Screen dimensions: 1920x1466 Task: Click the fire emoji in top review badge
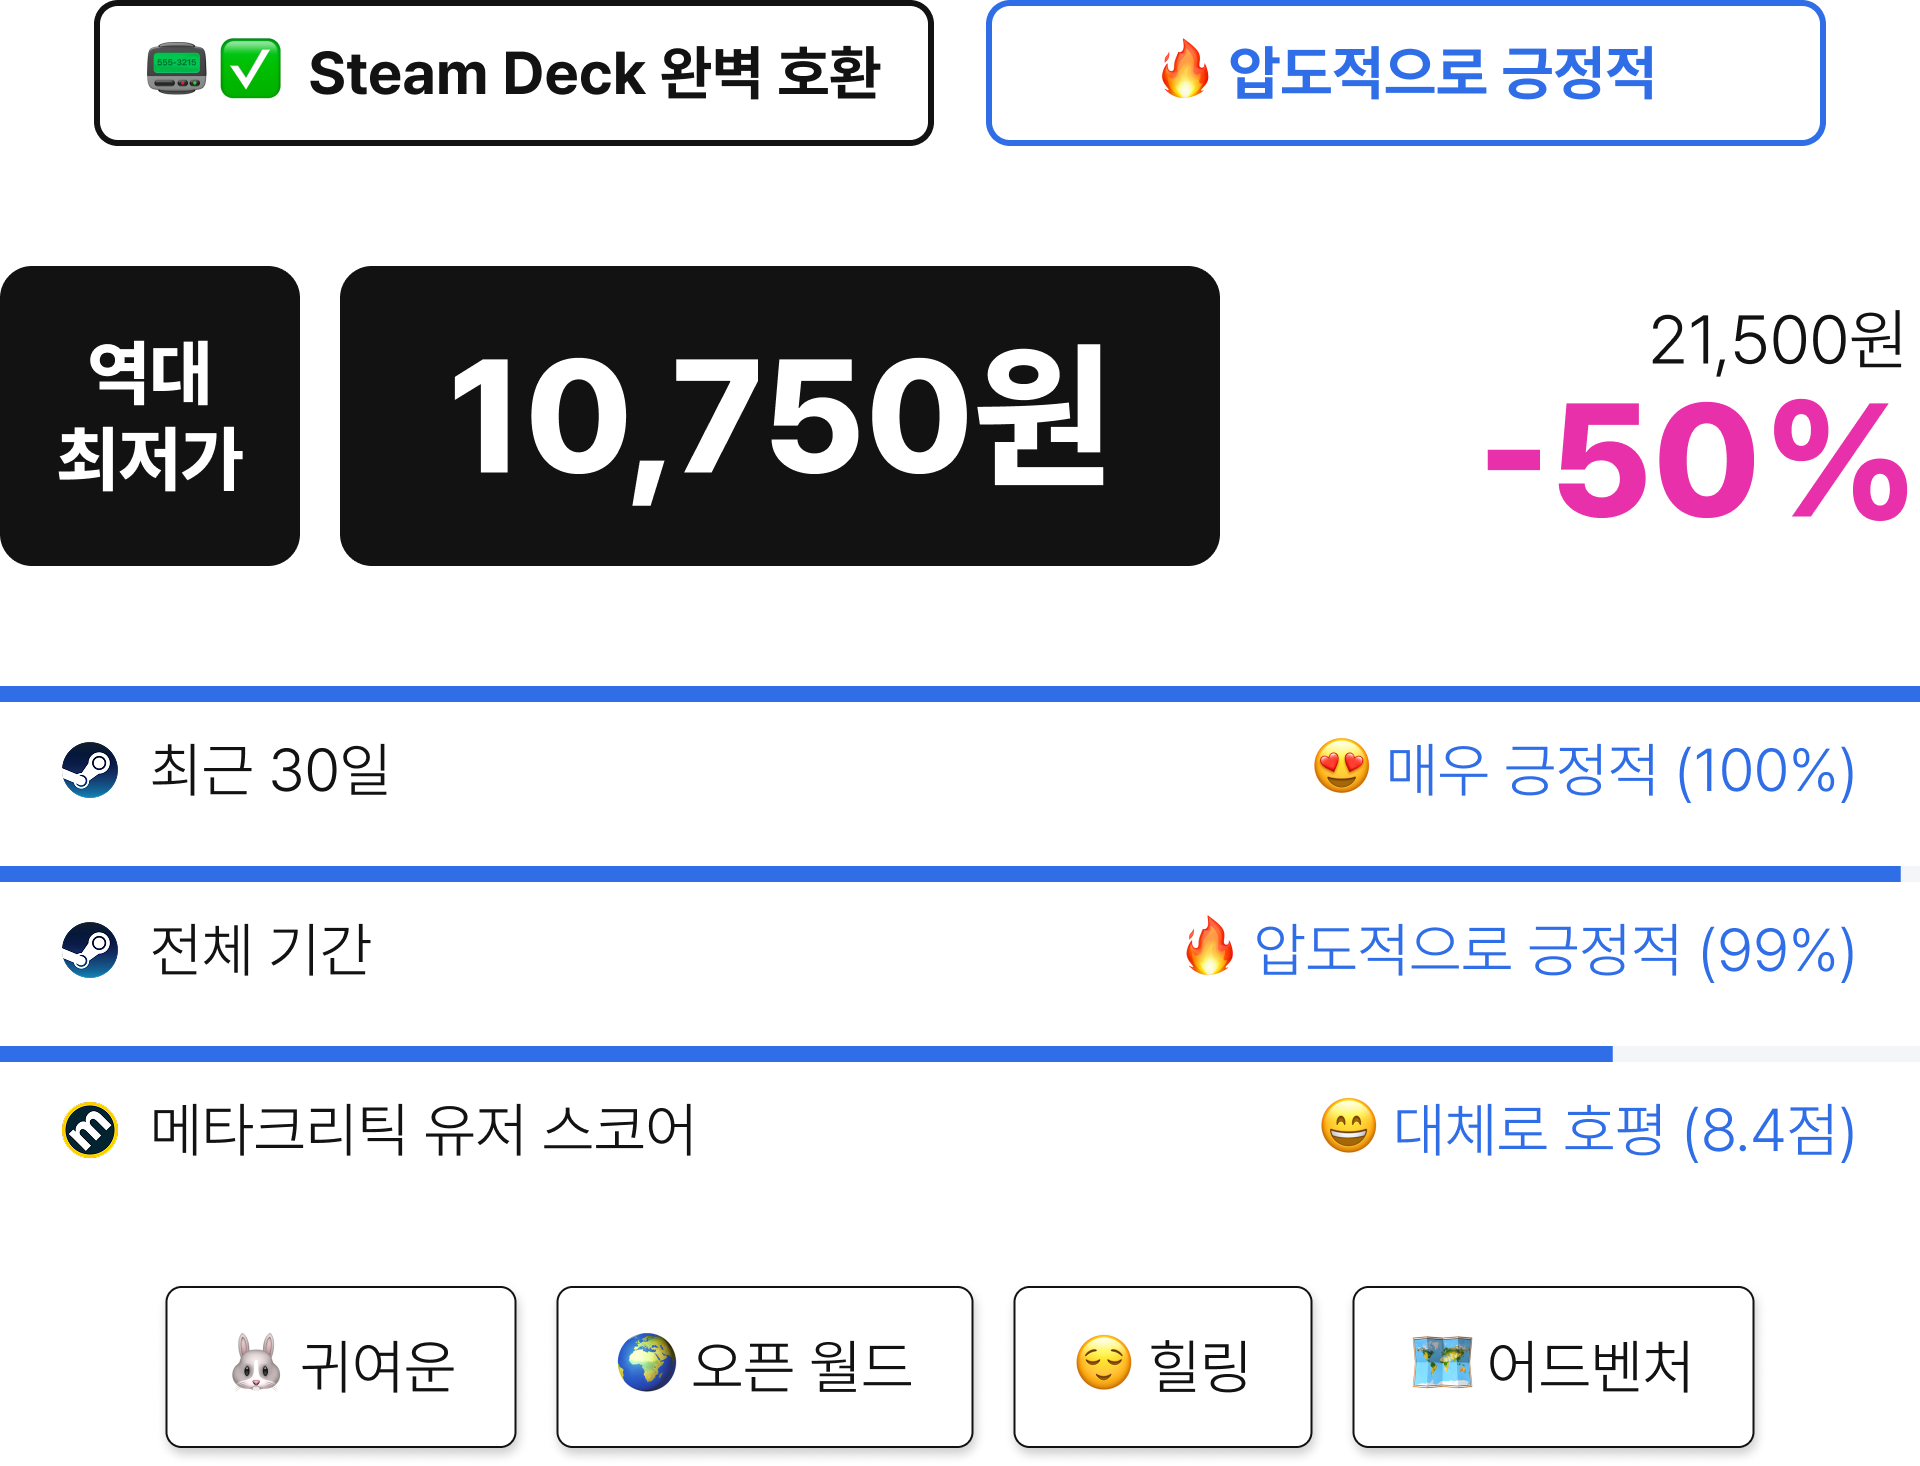pos(1185,69)
